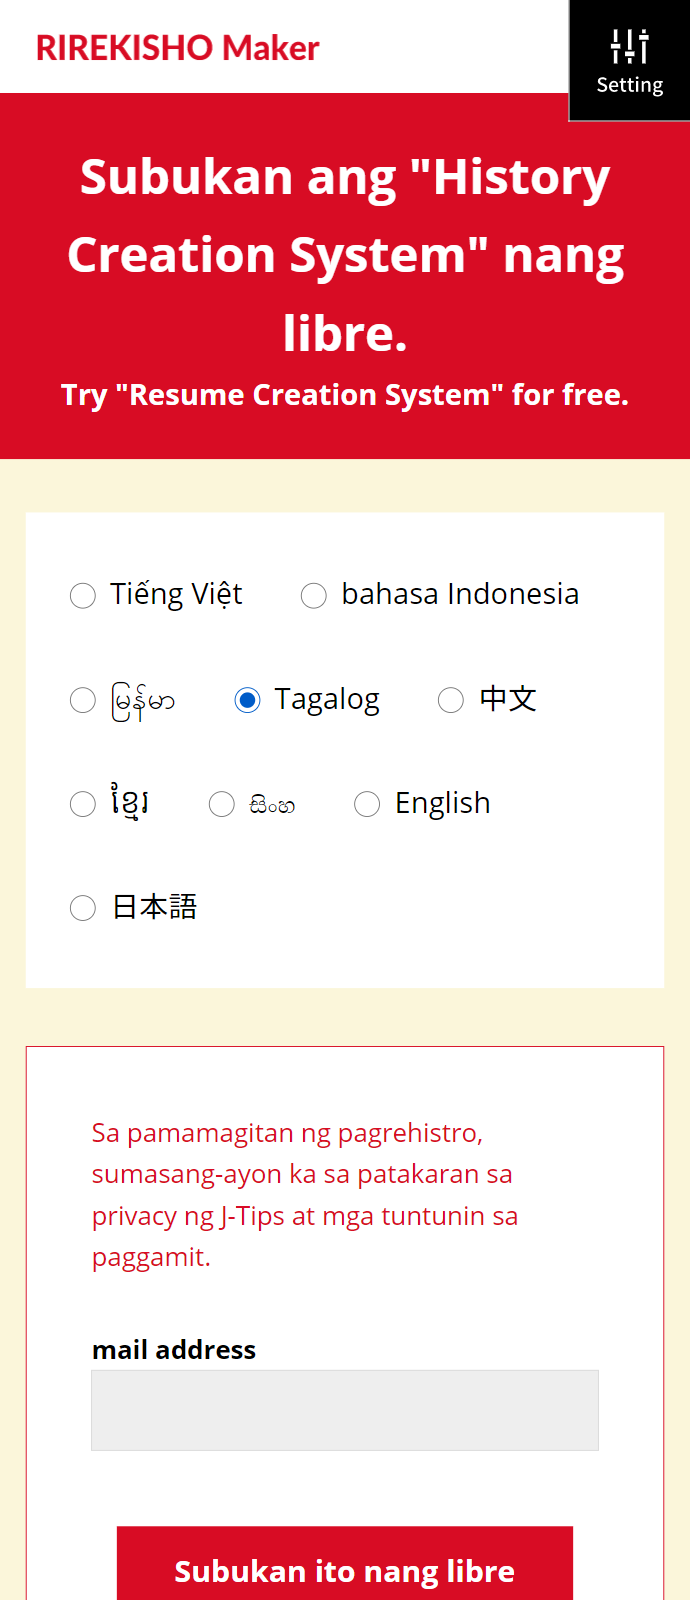This screenshot has width=690, height=1600.
Task: Click the Subukan ito nang libre button
Action: tap(345, 1564)
